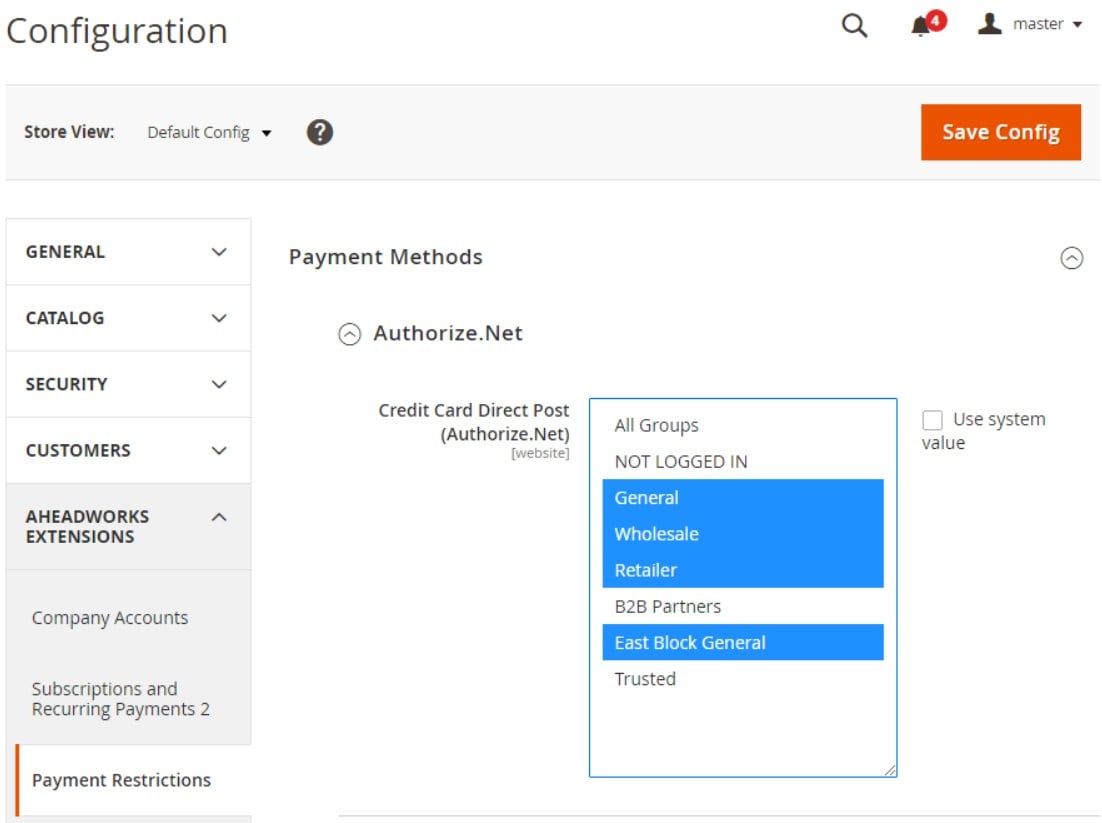The image size is (1102, 823).
Task: Click the Save Config button
Action: [x=1001, y=132]
